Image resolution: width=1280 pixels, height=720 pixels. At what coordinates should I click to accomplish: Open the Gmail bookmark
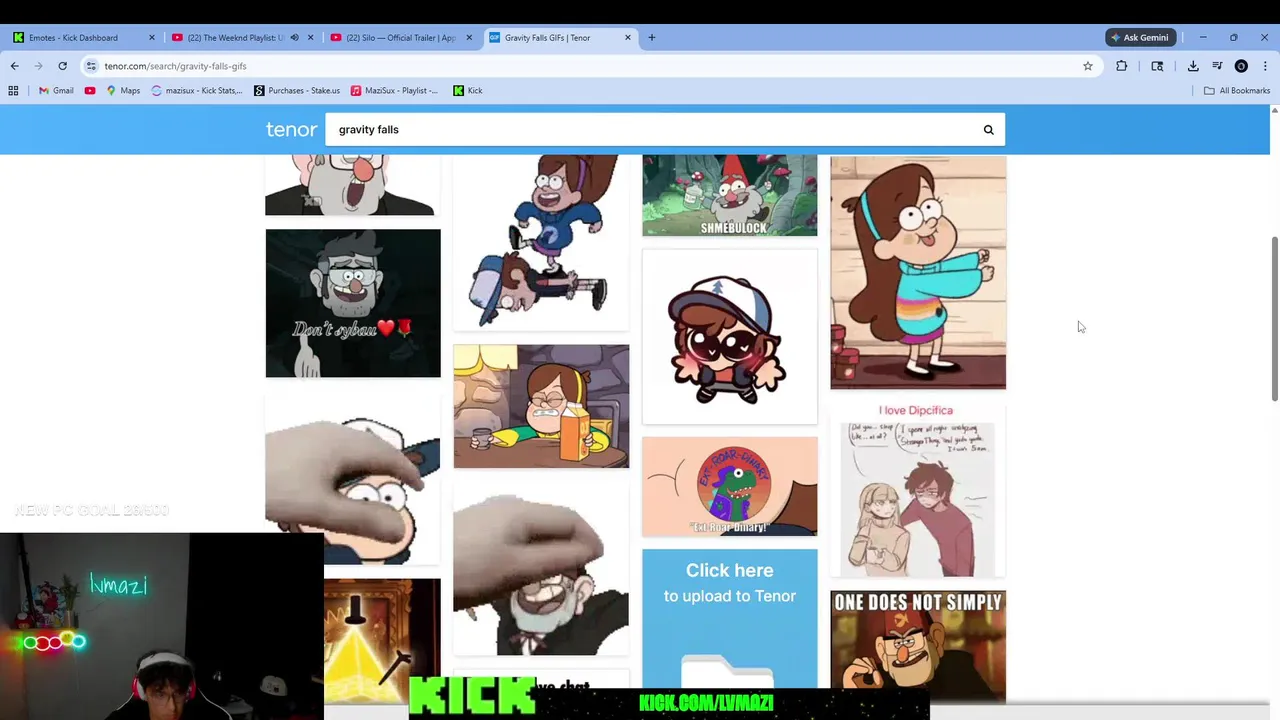pos(56,90)
